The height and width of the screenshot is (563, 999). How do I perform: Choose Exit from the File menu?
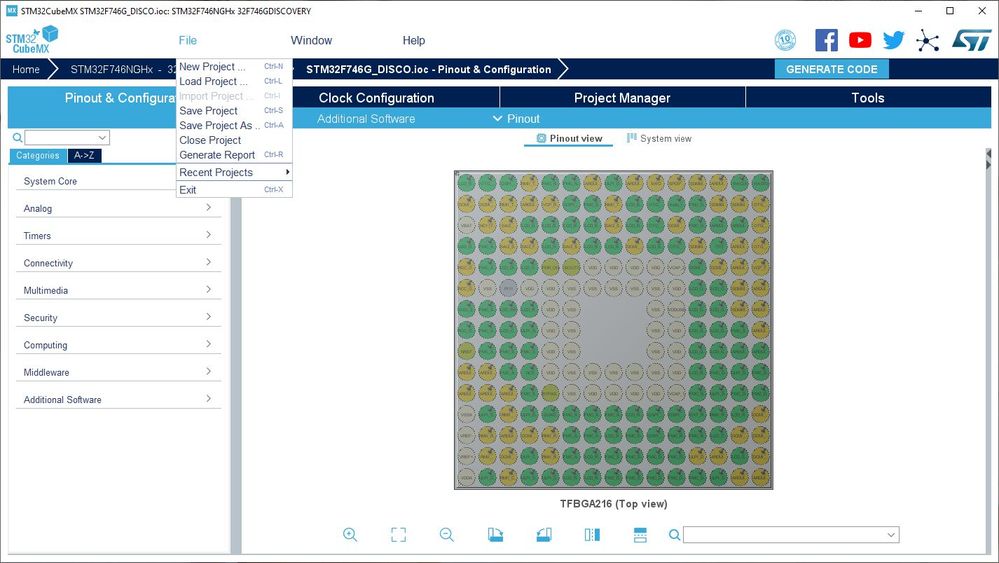[234, 189]
